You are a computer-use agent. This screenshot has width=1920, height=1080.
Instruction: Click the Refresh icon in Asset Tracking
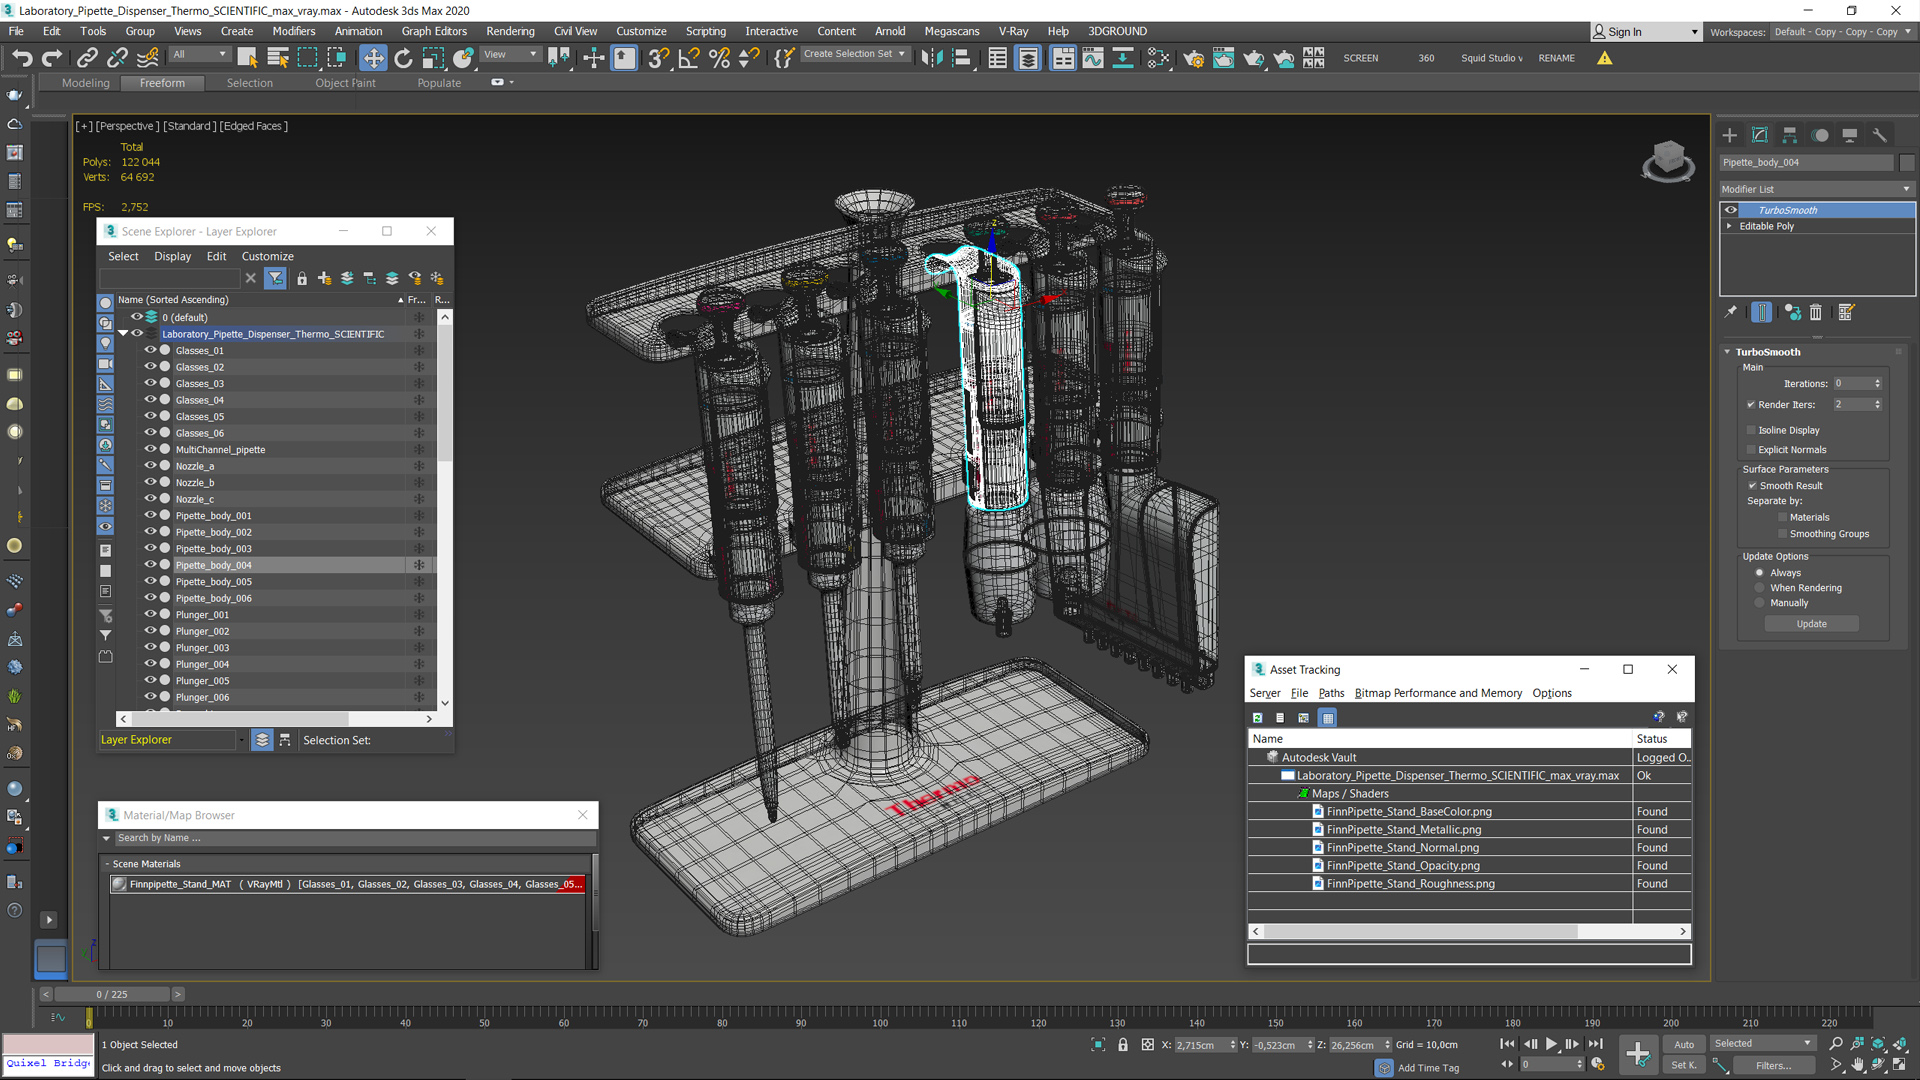click(x=1258, y=718)
